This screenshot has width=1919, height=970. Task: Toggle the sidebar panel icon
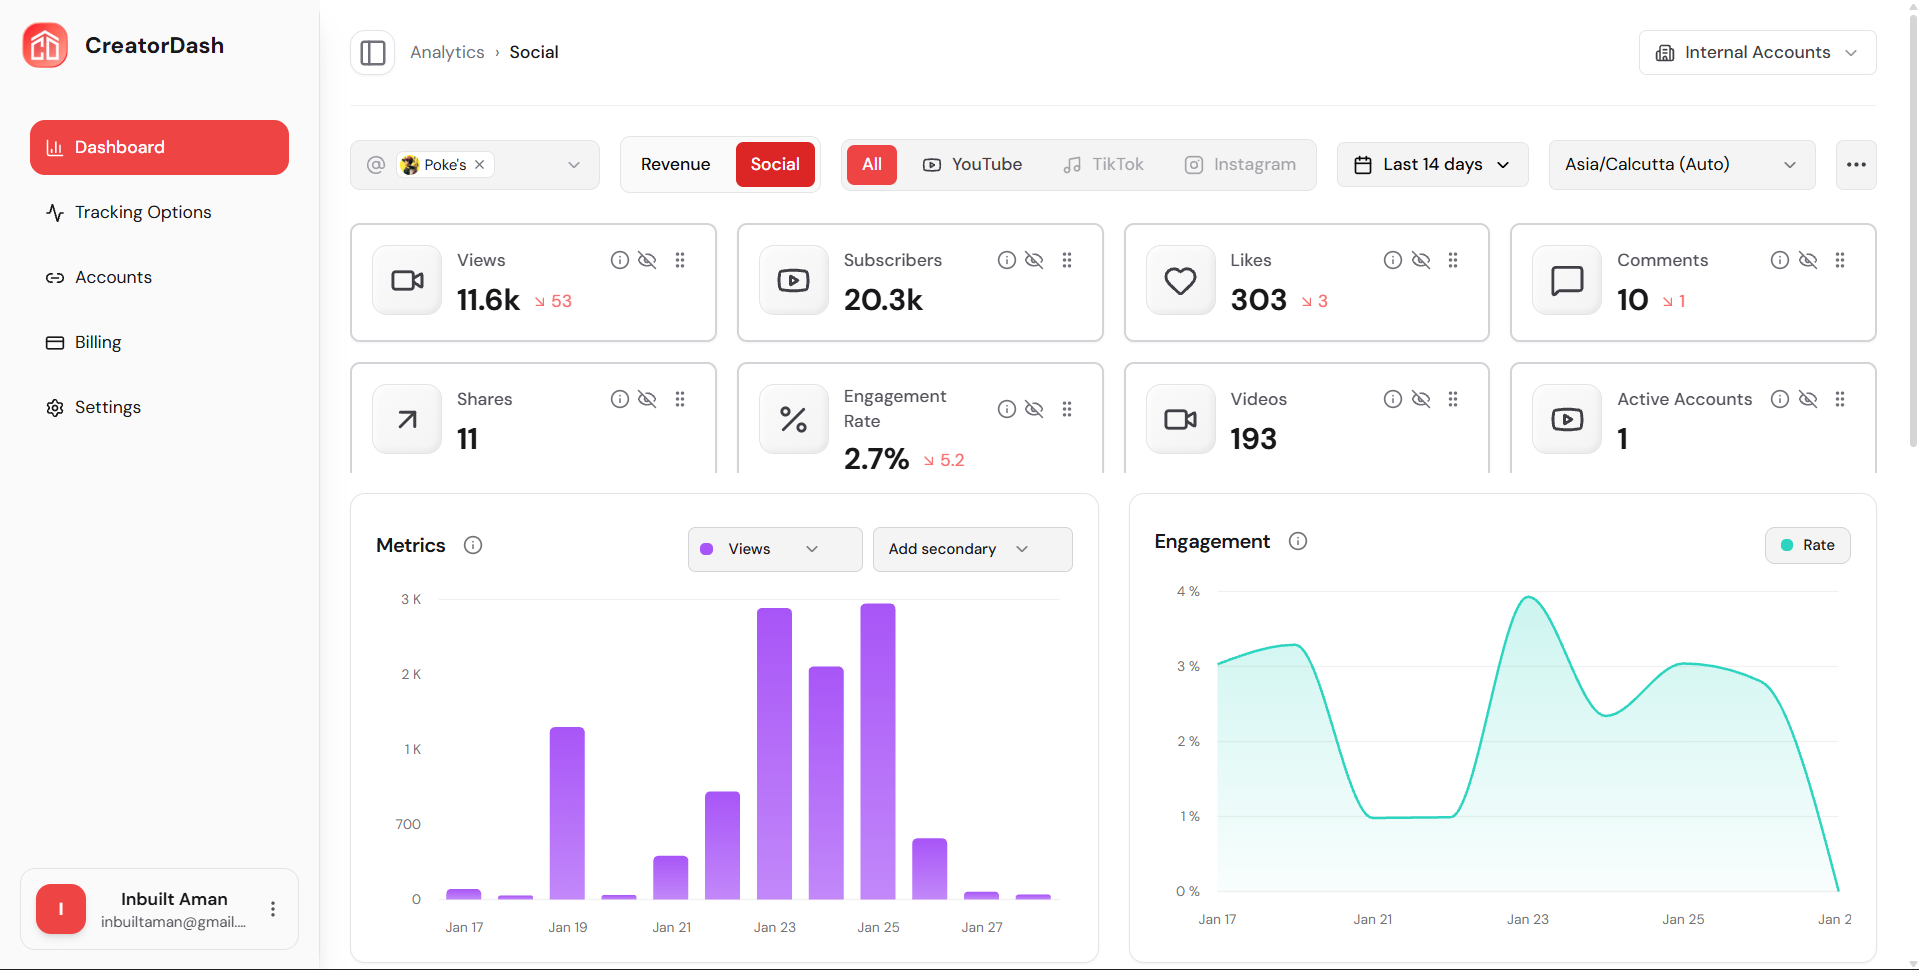(x=372, y=53)
